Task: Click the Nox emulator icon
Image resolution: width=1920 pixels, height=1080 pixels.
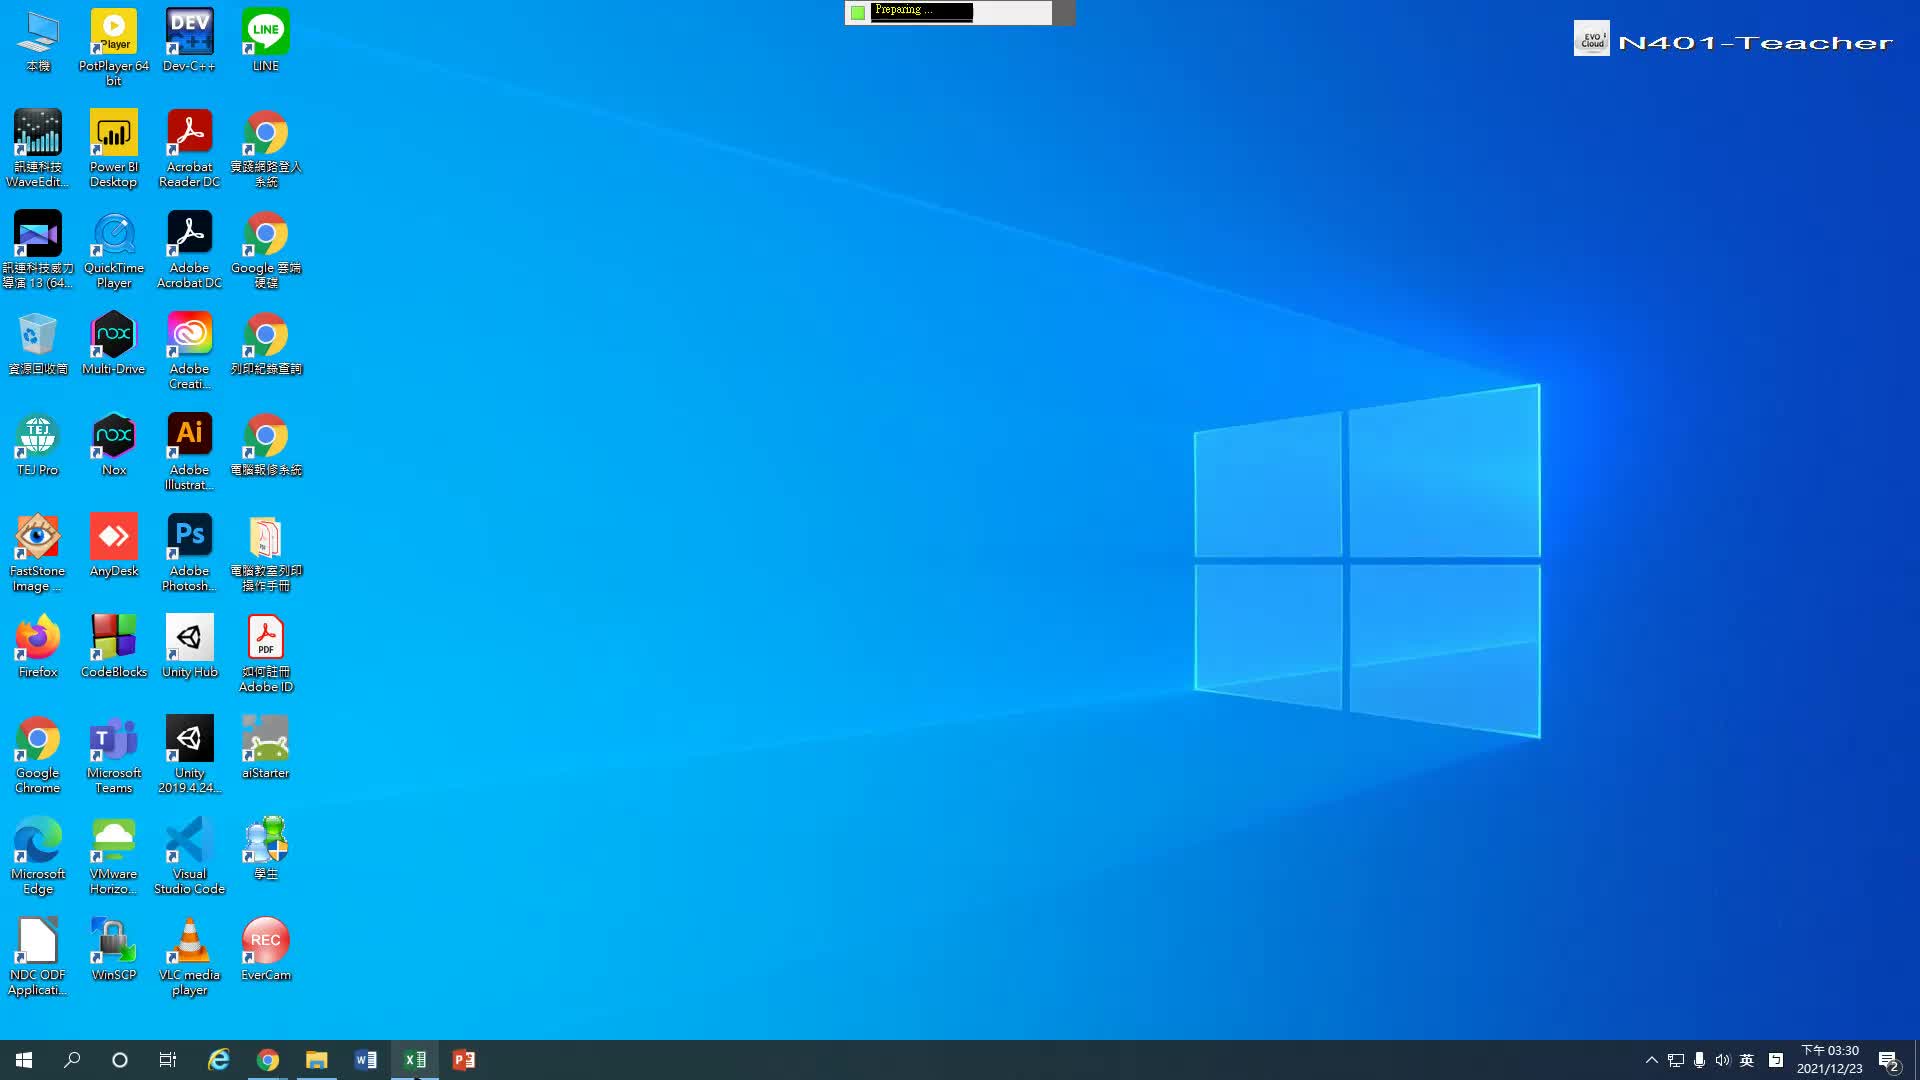Action: [x=113, y=444]
